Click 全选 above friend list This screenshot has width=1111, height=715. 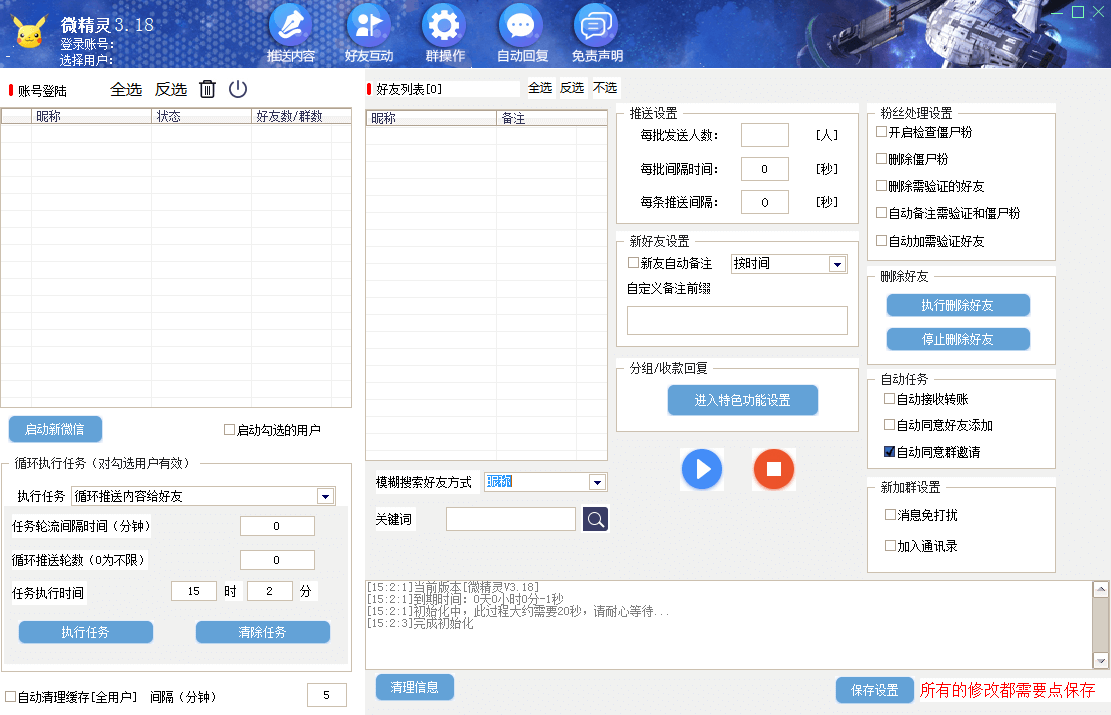pos(540,88)
